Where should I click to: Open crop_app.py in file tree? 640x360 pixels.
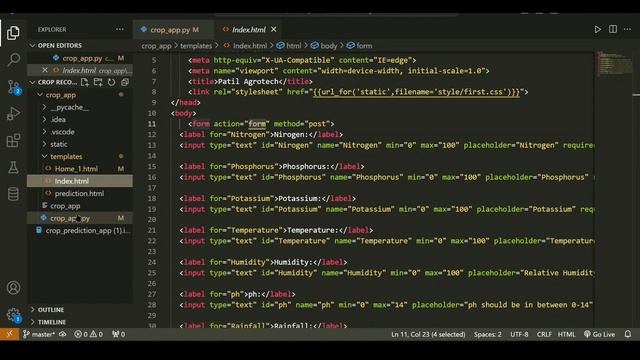70,218
